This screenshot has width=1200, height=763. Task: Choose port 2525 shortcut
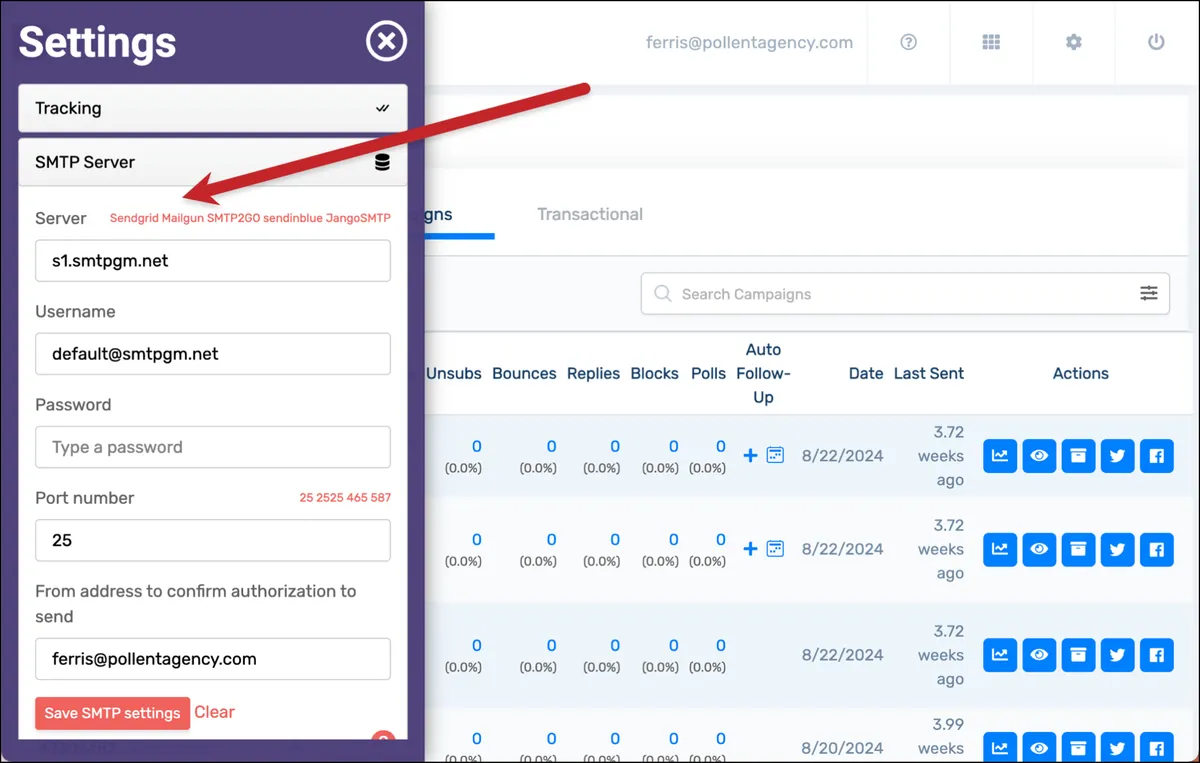coord(329,498)
